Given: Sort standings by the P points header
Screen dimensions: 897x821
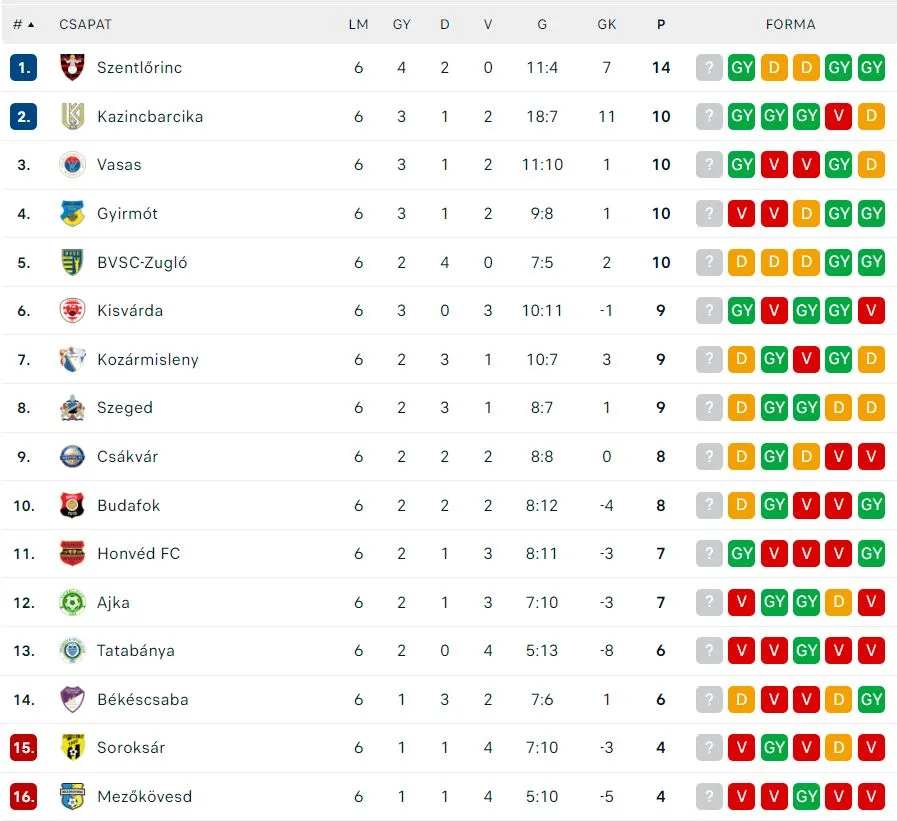Looking at the screenshot, I should tap(661, 24).
